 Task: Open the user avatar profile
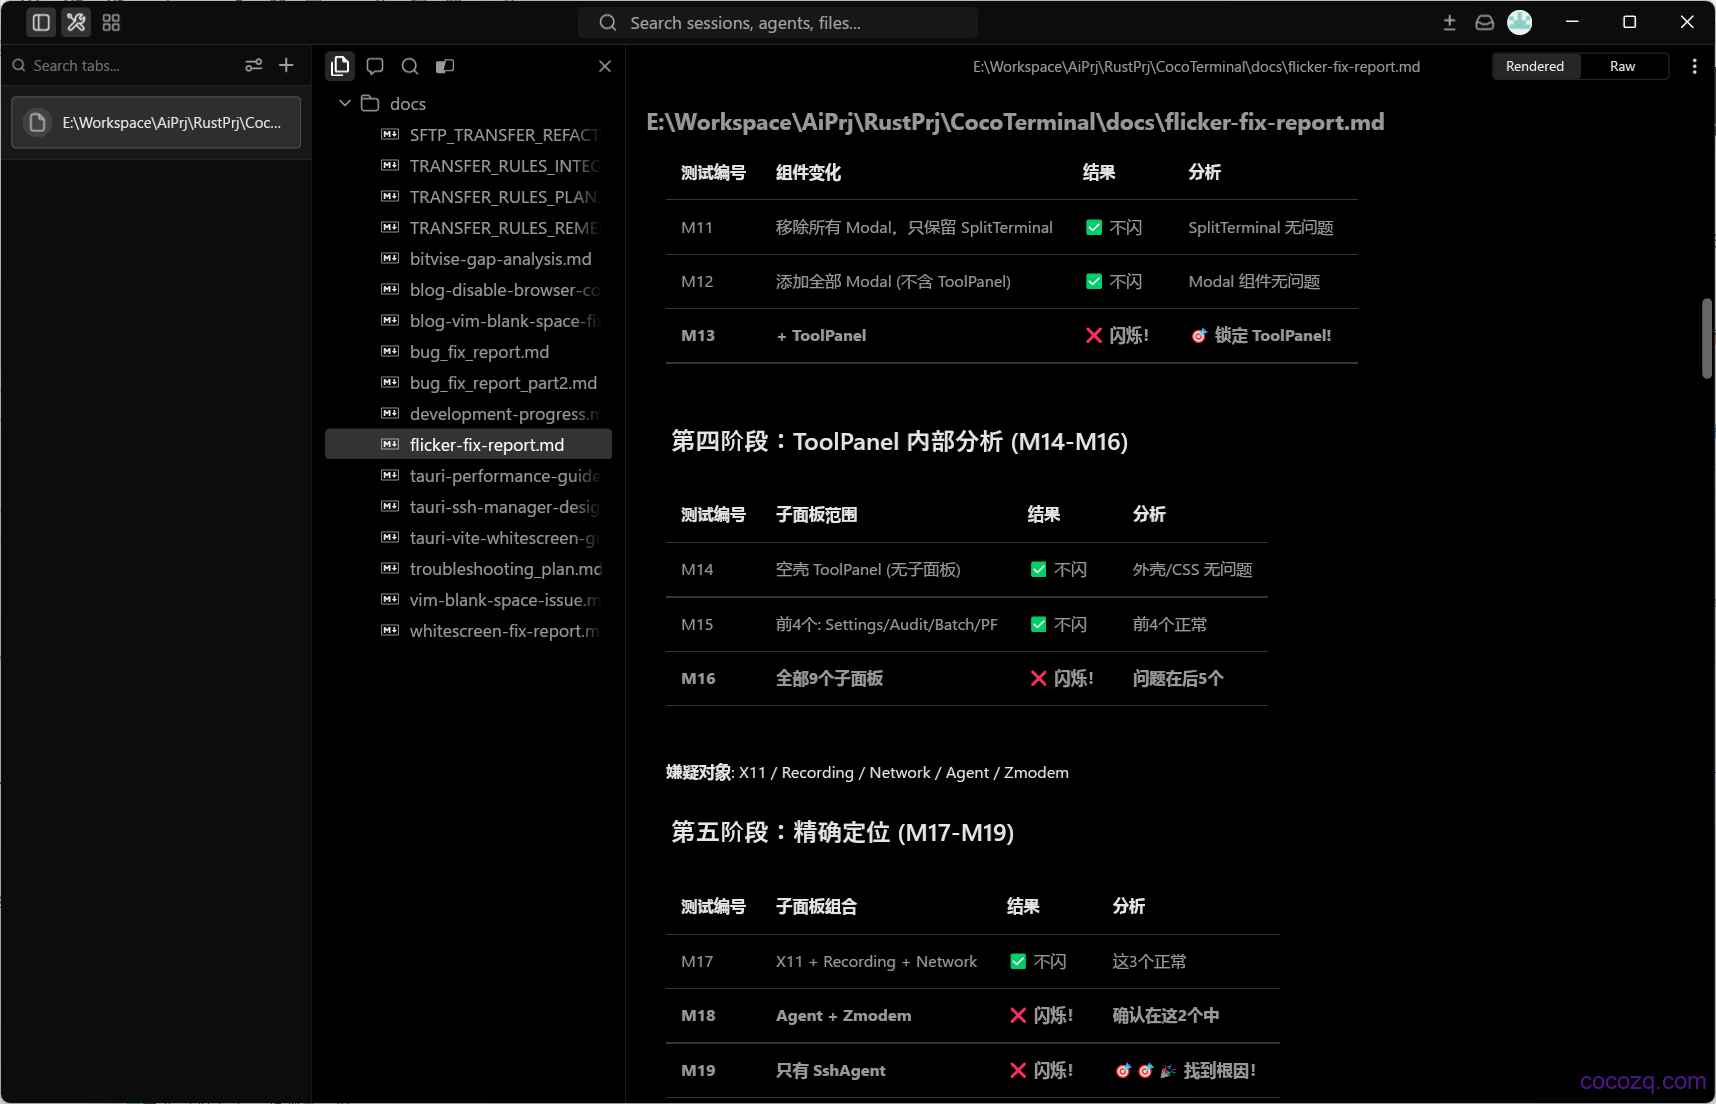tap(1520, 22)
